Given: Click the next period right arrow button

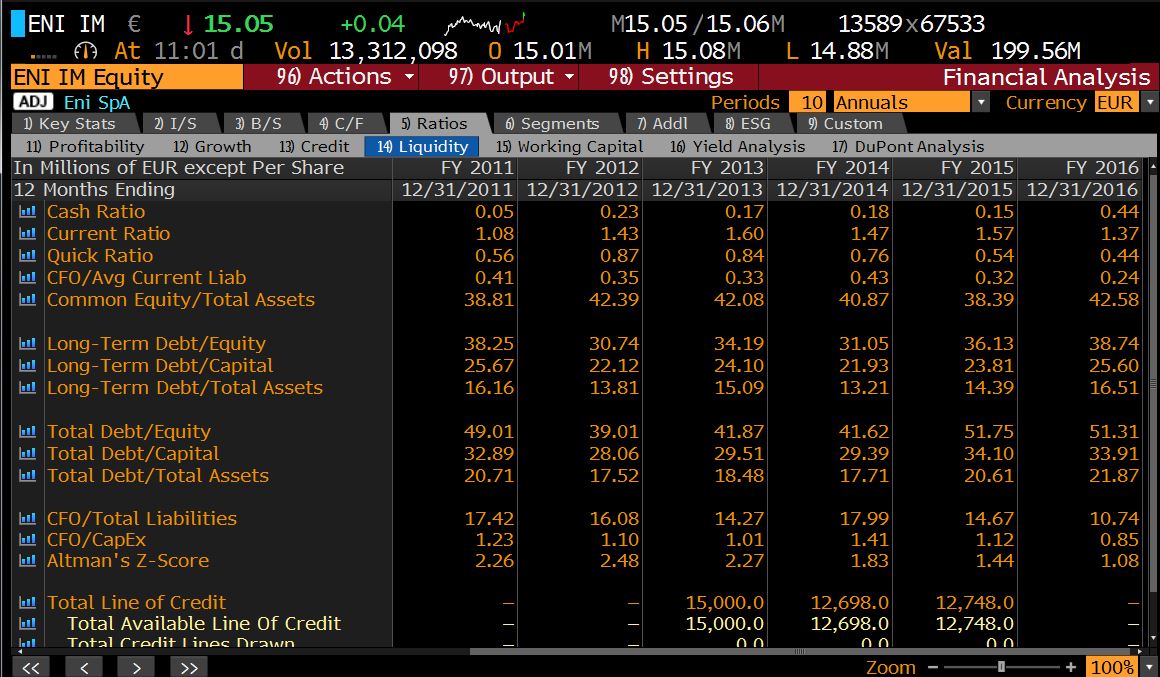Looking at the screenshot, I should (136, 667).
